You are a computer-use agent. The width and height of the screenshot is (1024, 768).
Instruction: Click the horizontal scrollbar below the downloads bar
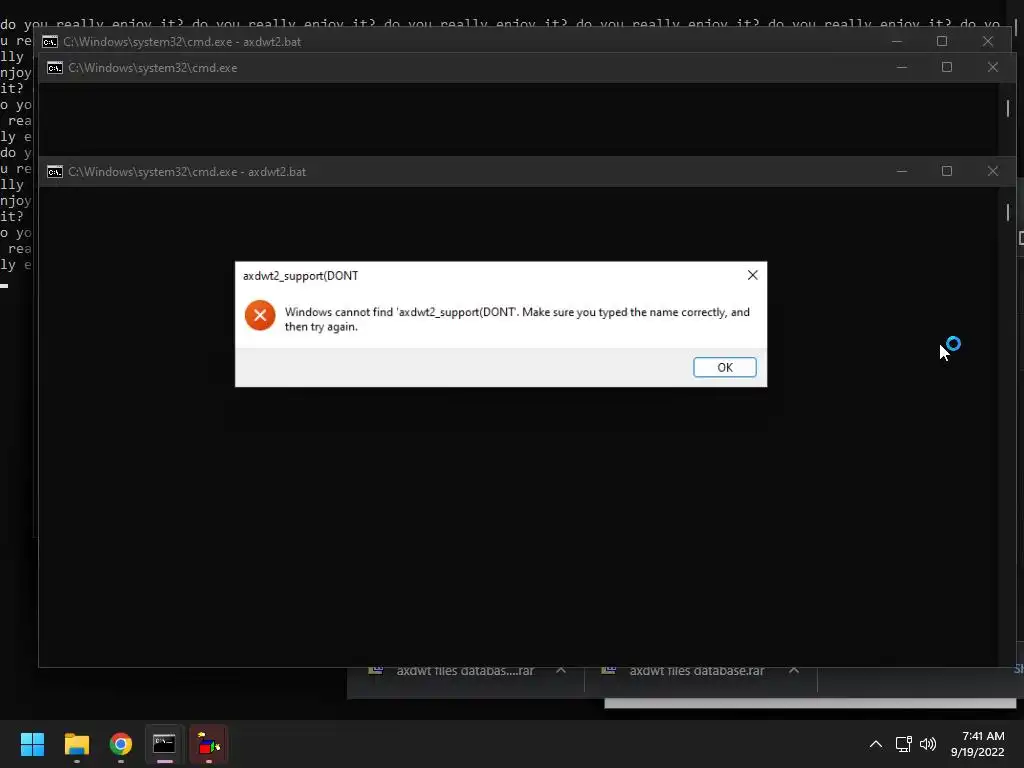click(x=810, y=703)
